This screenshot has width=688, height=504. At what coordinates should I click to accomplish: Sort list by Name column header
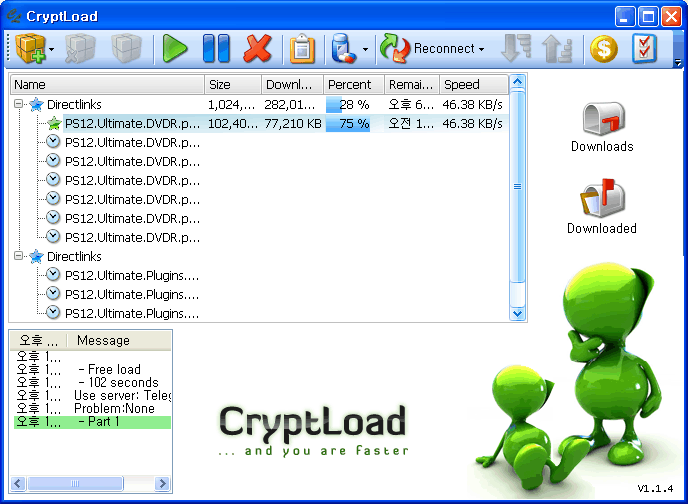107,84
